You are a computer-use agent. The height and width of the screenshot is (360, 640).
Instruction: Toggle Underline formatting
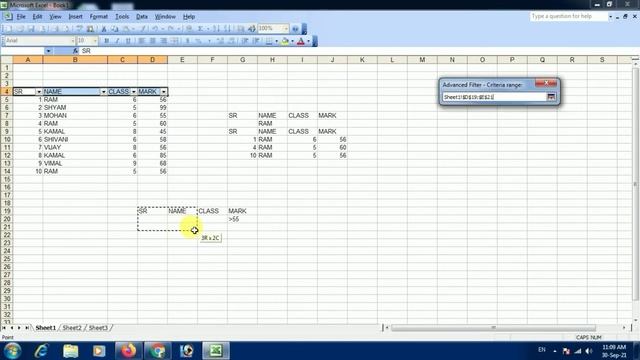(128, 41)
